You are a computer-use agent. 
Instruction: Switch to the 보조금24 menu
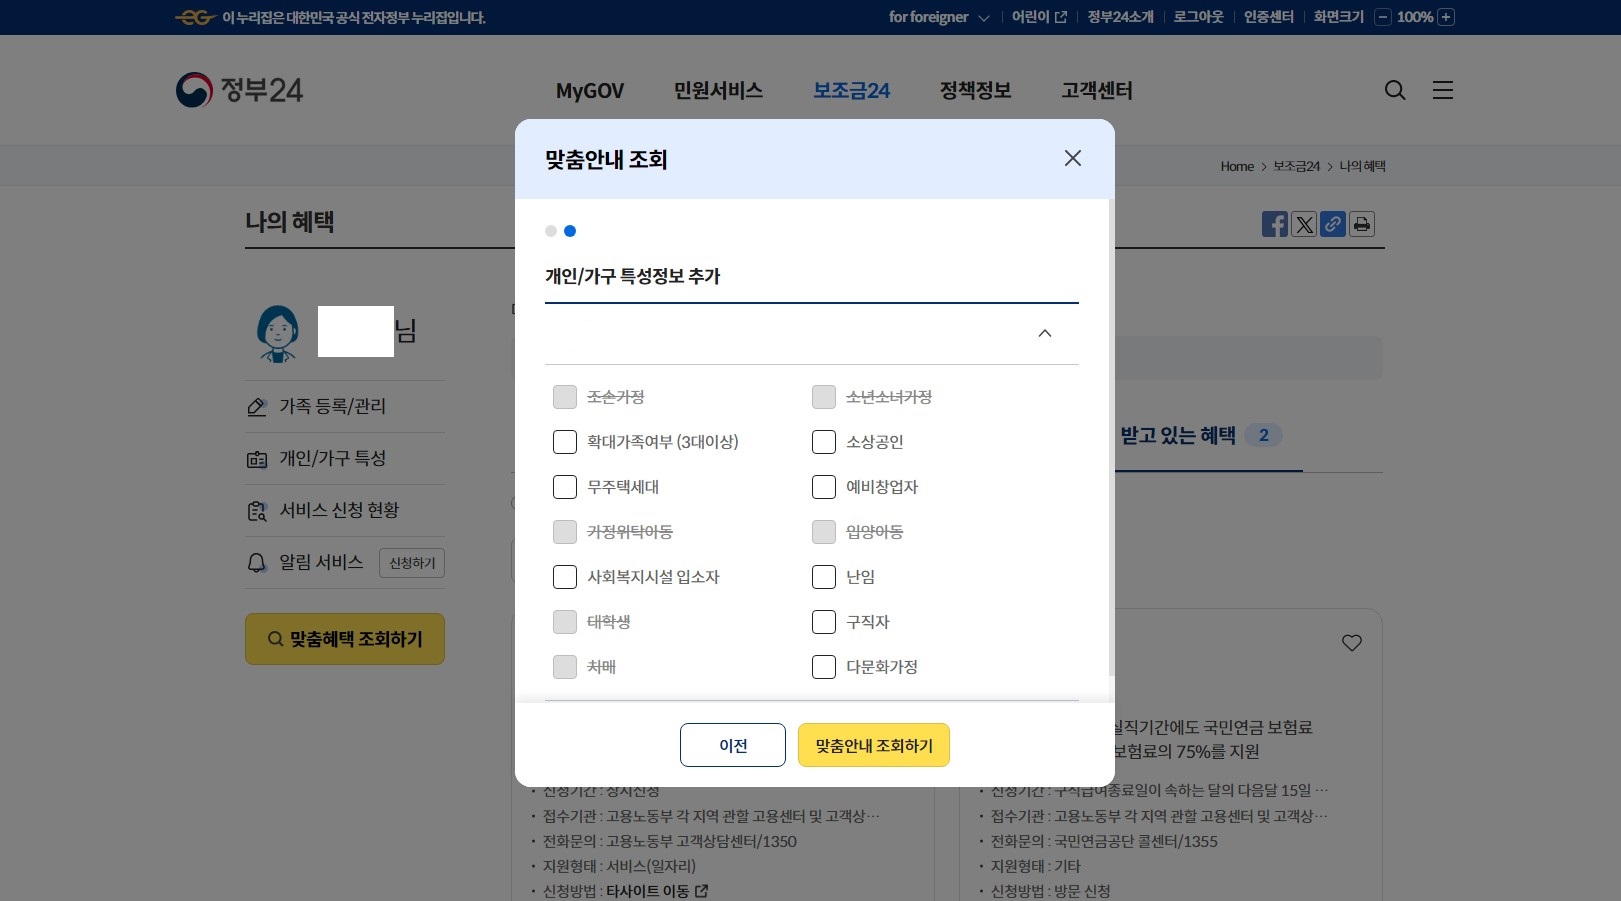tap(851, 90)
